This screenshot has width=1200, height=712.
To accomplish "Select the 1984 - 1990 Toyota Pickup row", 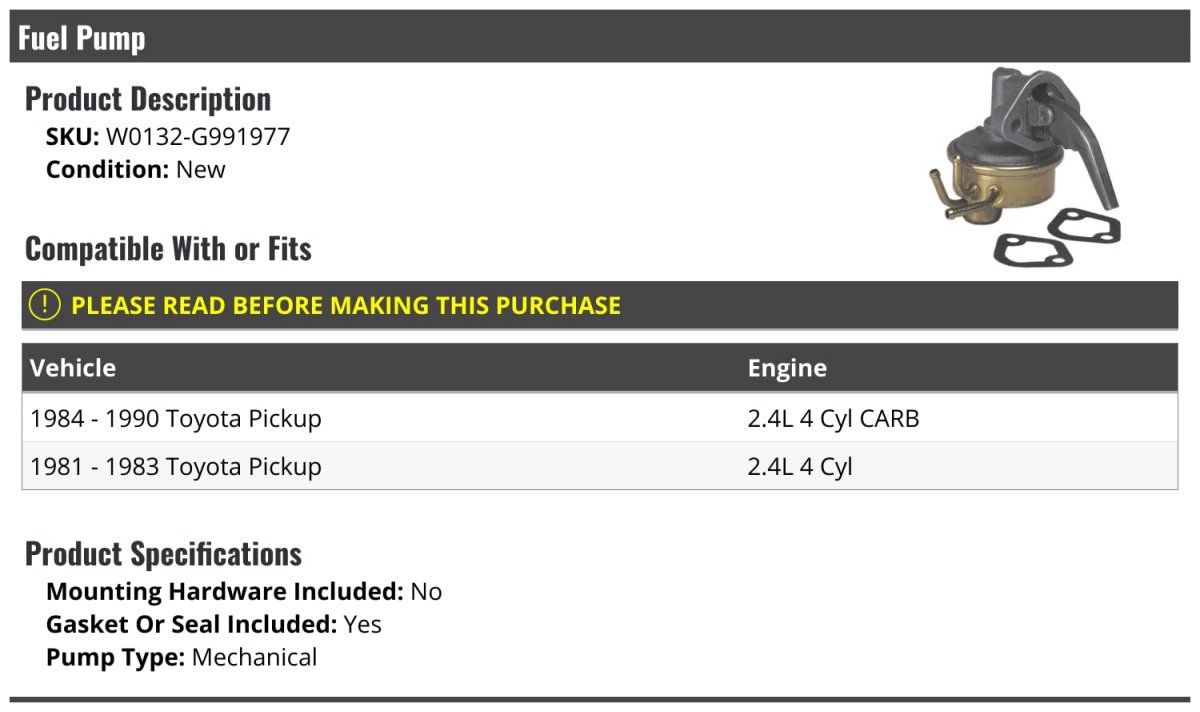I will [600, 419].
